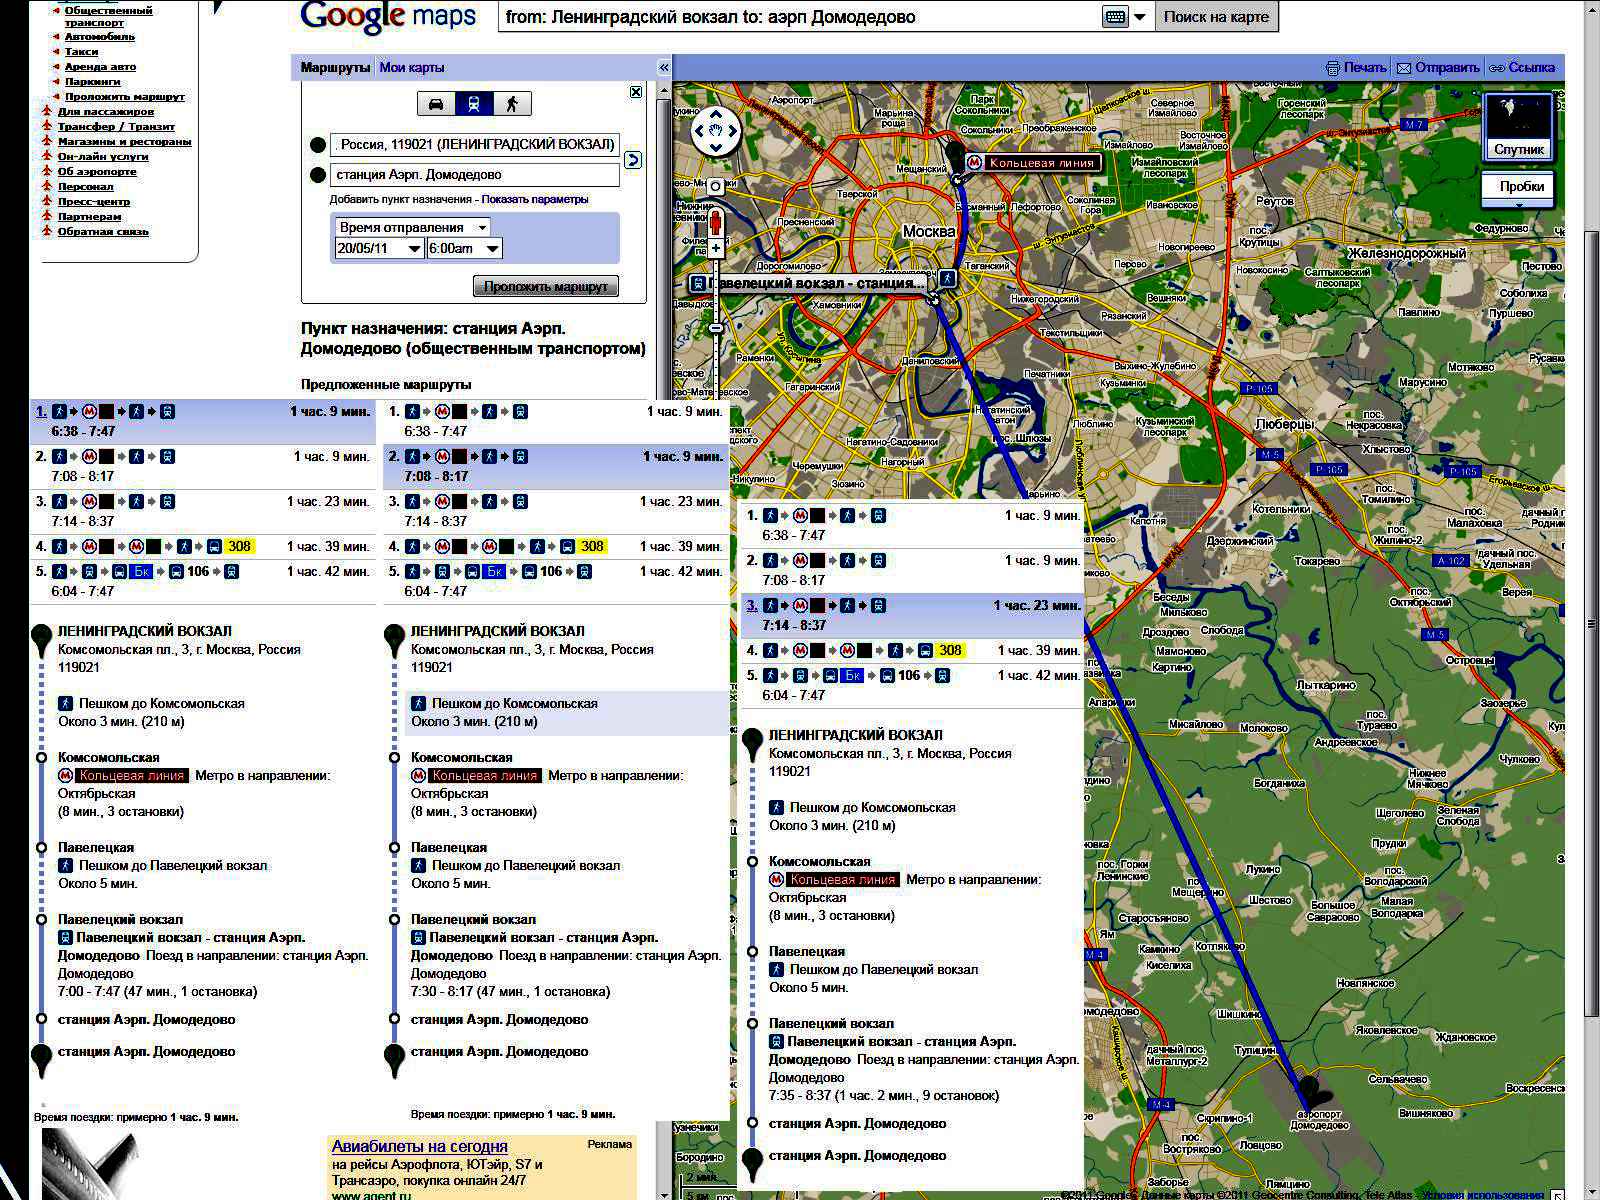Click the Проложить маршрут button
Viewport: 1600px width, 1200px height.
(546, 286)
